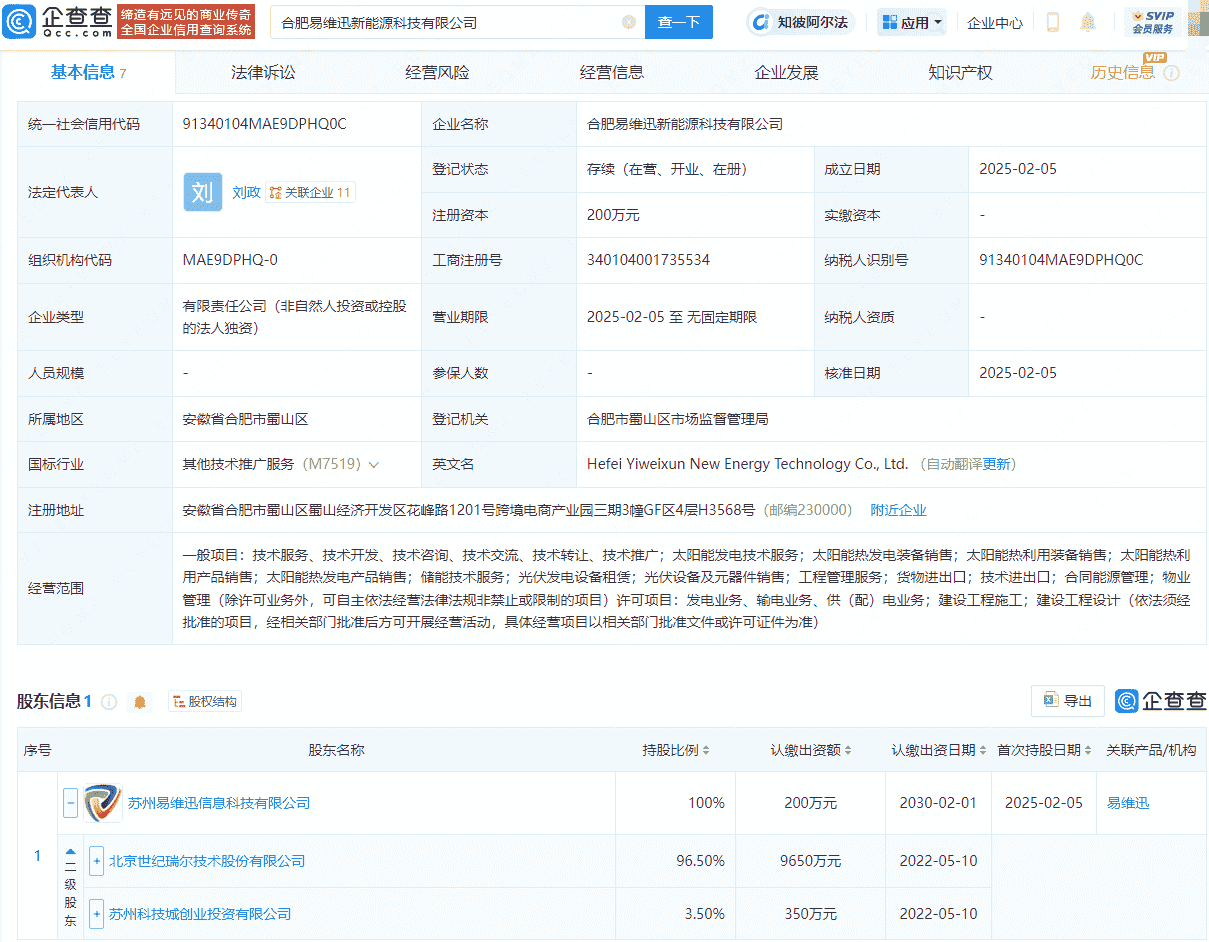View info icon next to 历史信息
This screenshot has width=1209, height=942.
[x=1170, y=74]
